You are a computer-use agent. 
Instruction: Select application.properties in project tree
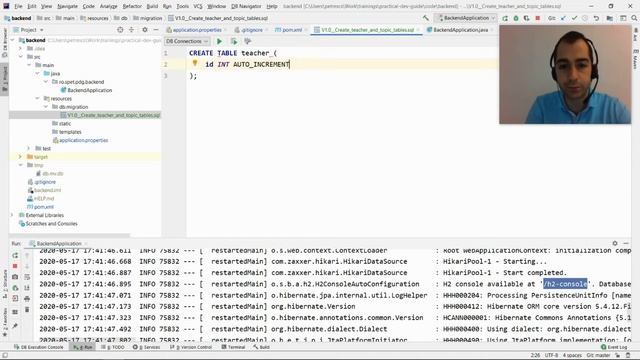[80, 140]
